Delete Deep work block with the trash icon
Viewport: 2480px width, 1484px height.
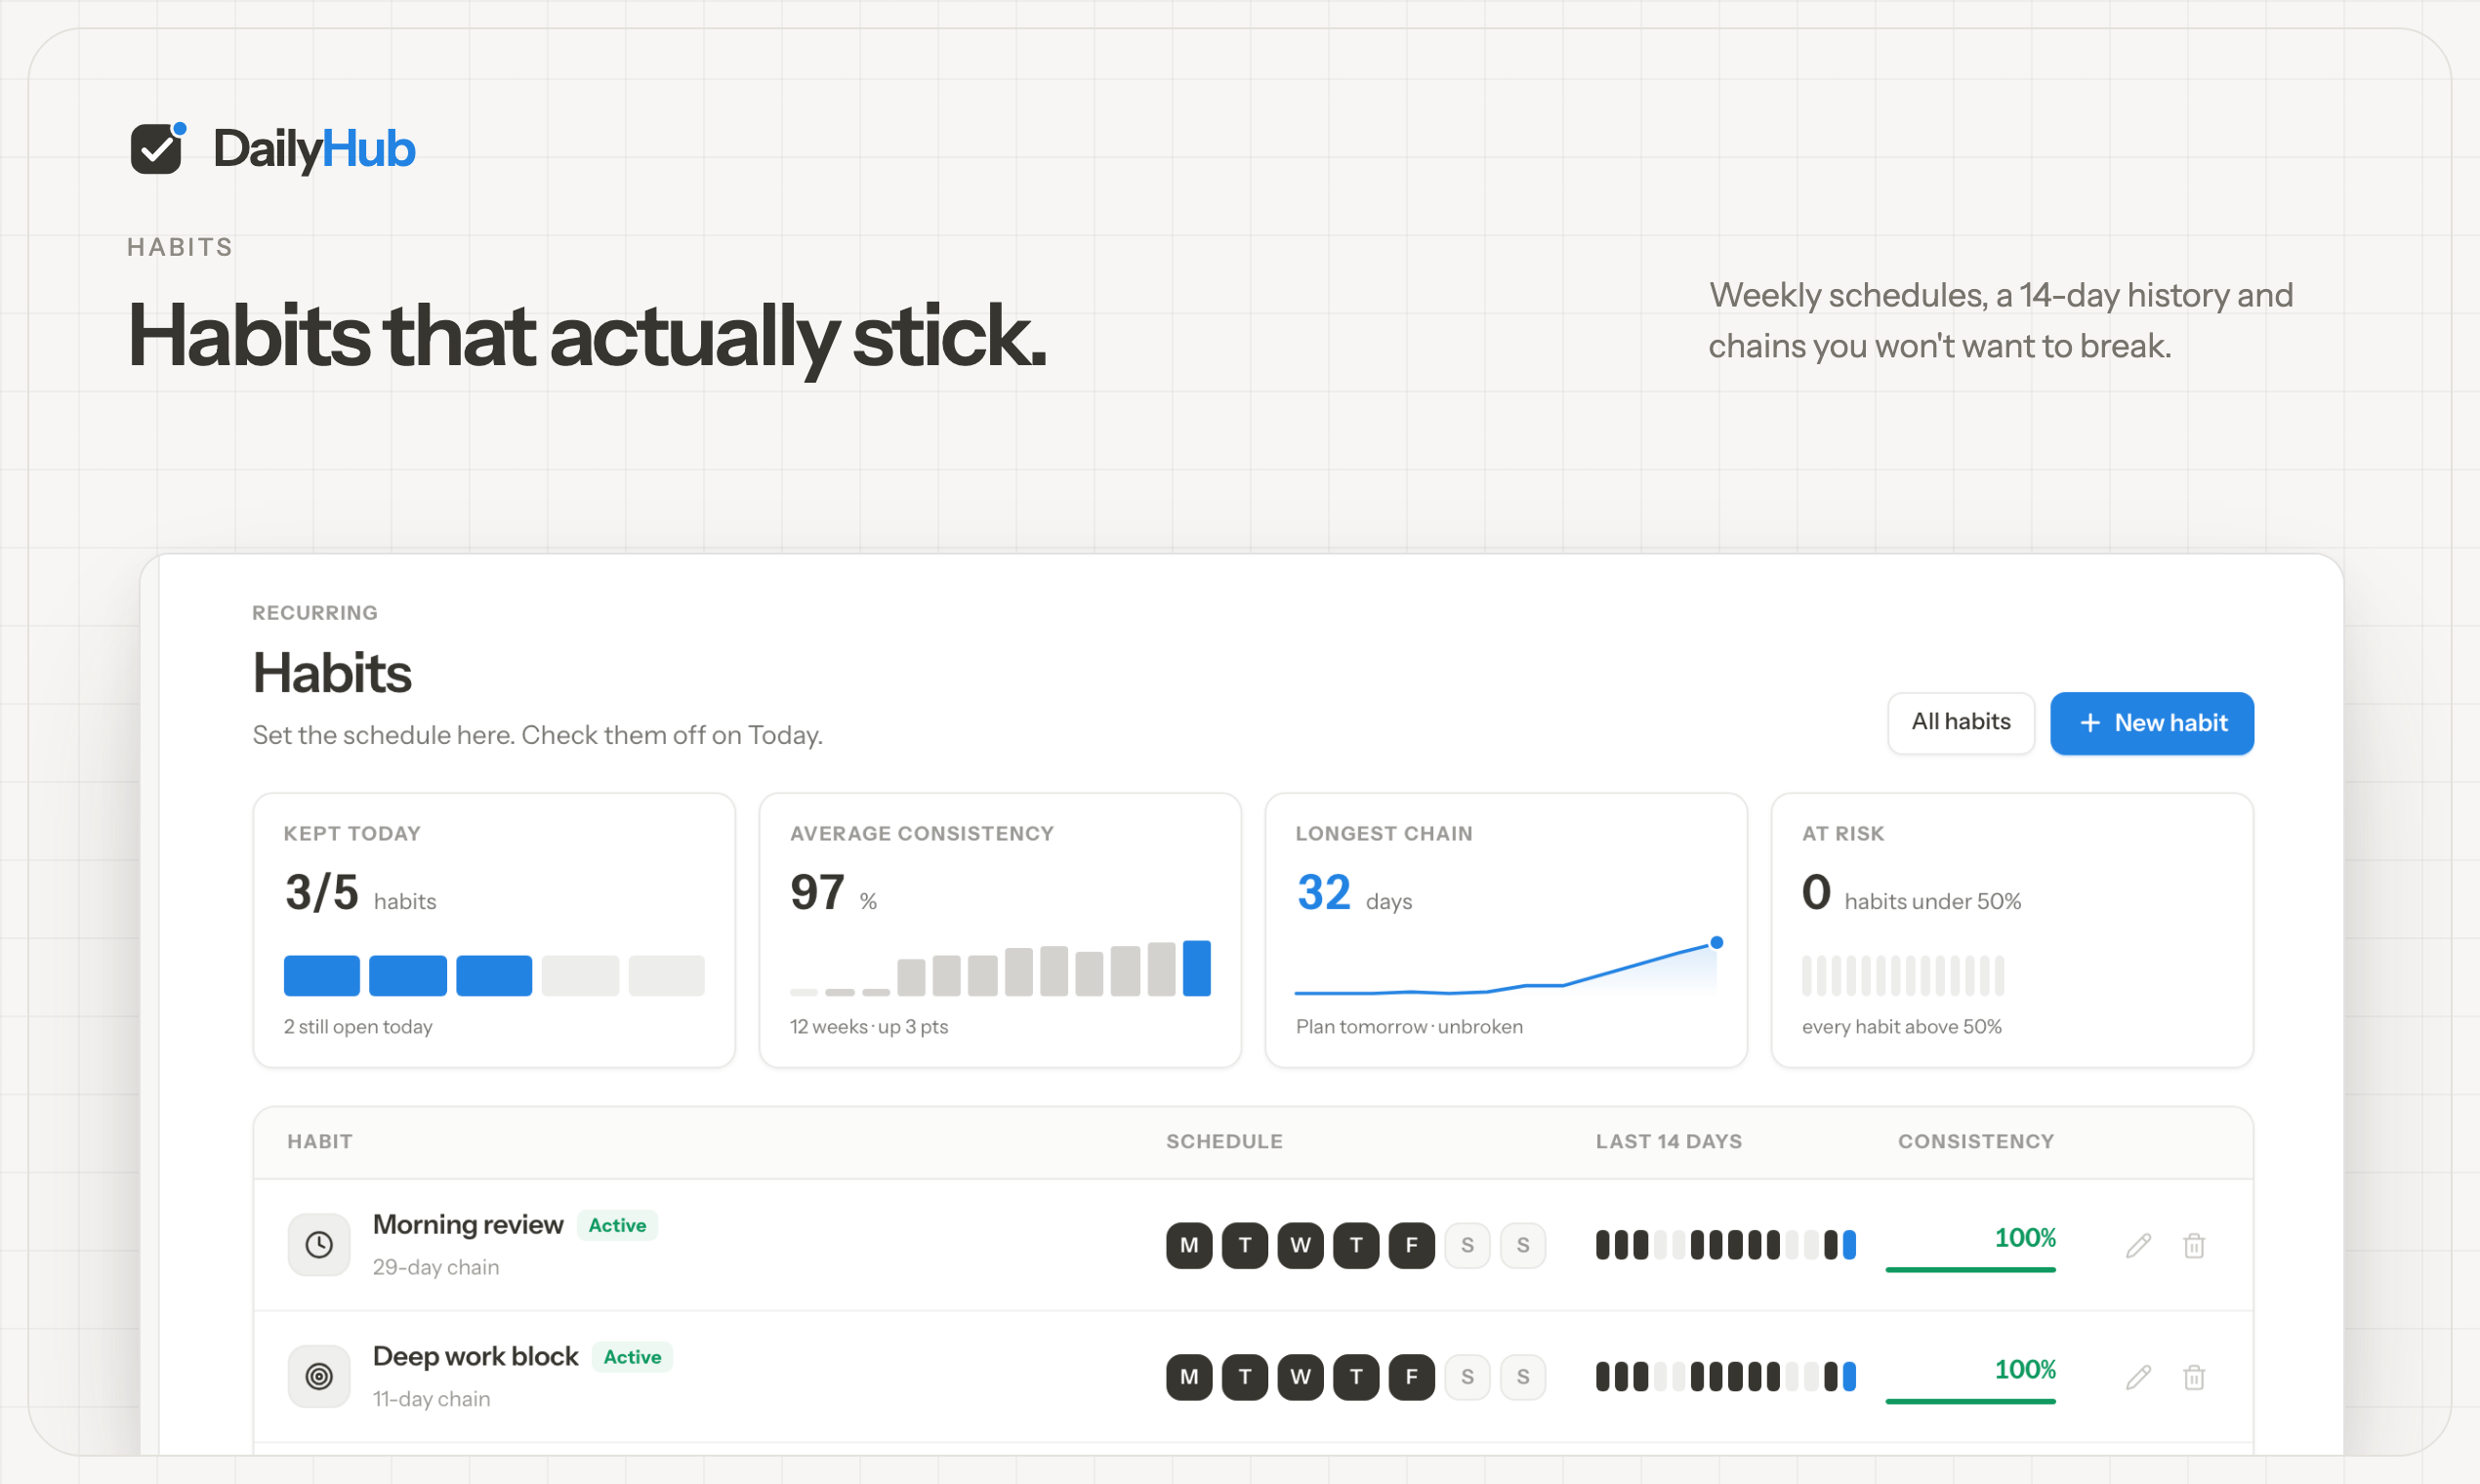(x=2194, y=1377)
